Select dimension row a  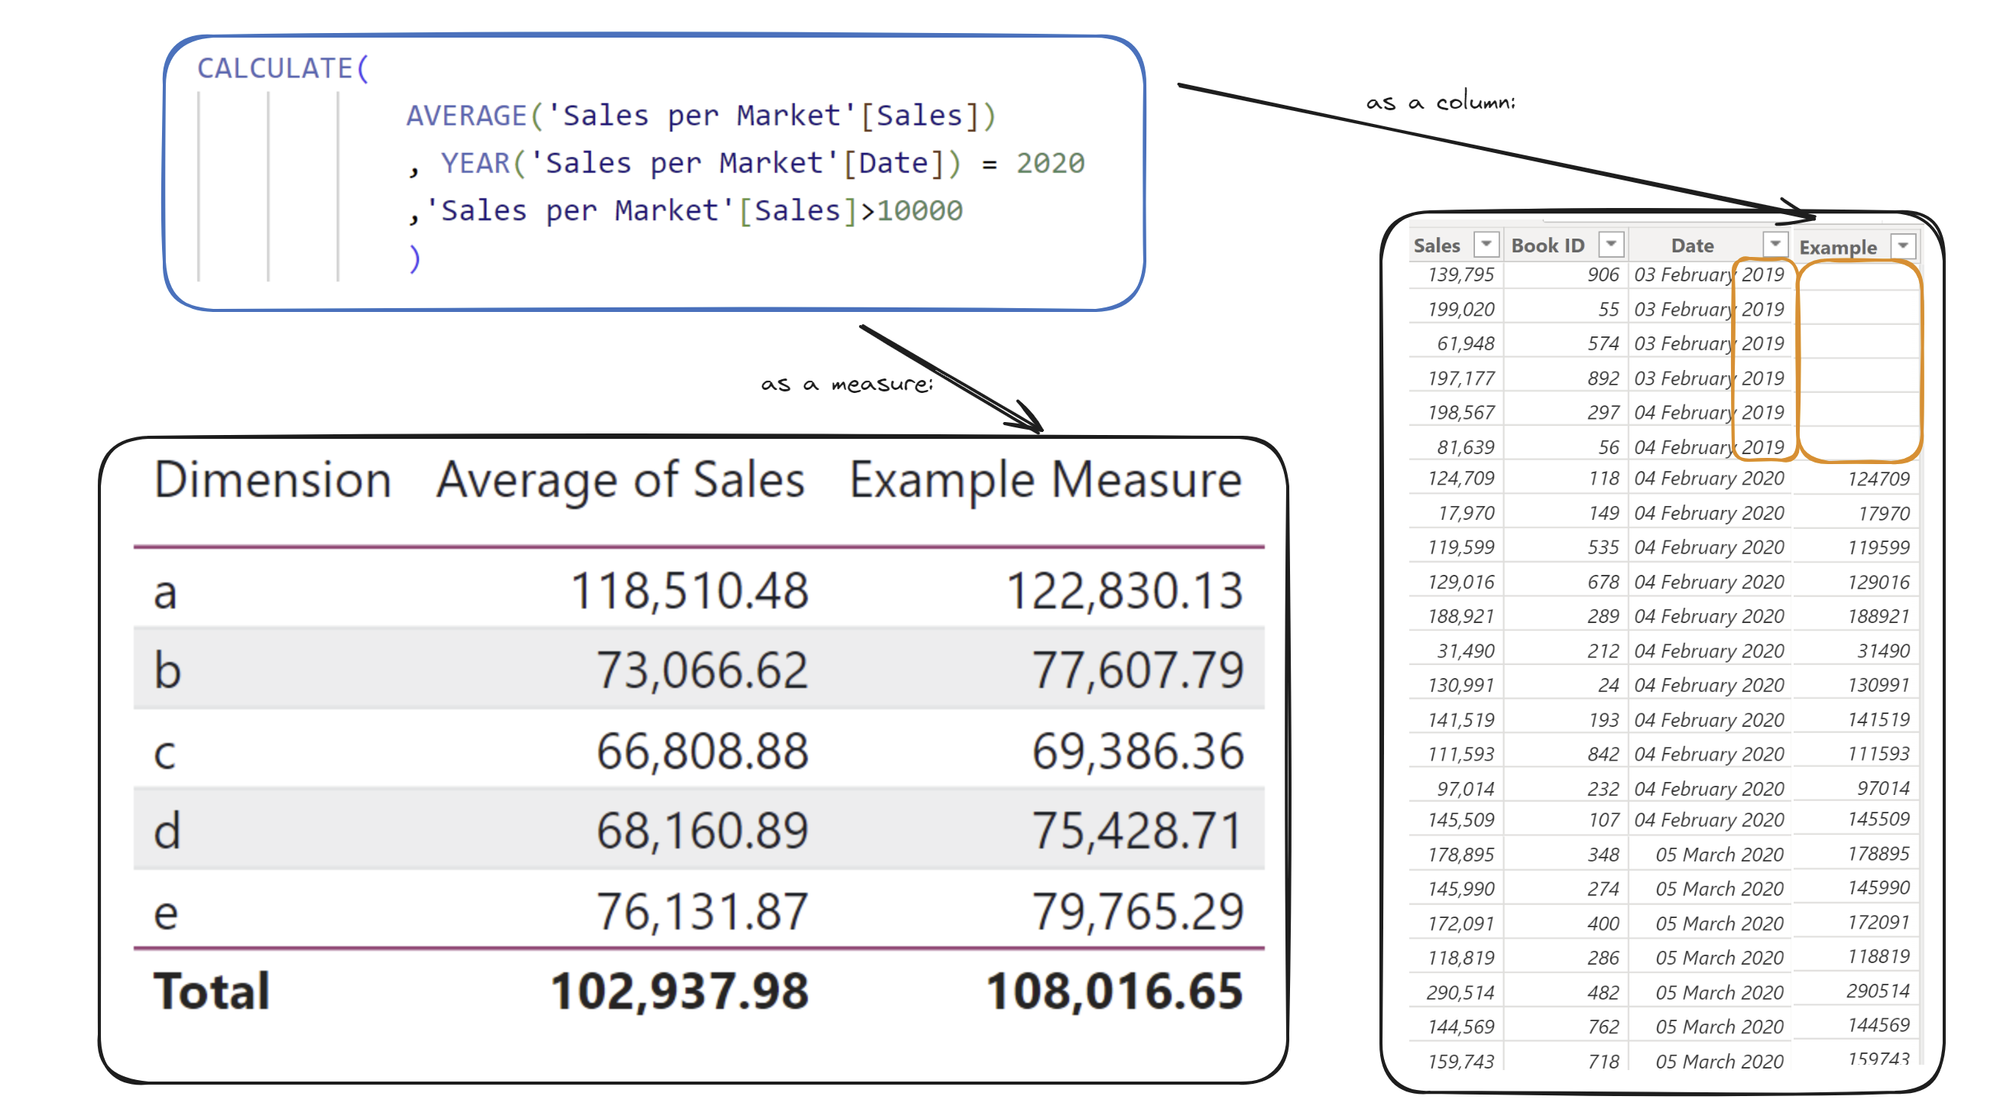[x=166, y=591]
